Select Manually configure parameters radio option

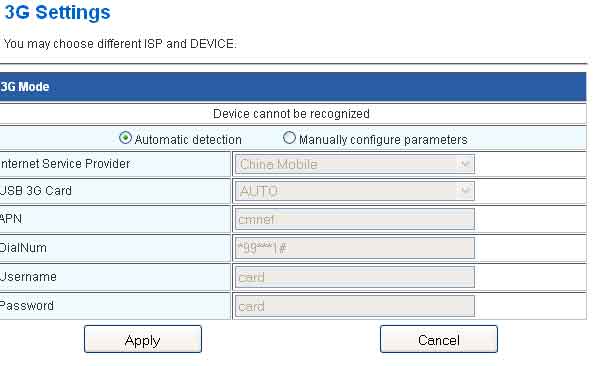pyautogui.click(x=289, y=138)
